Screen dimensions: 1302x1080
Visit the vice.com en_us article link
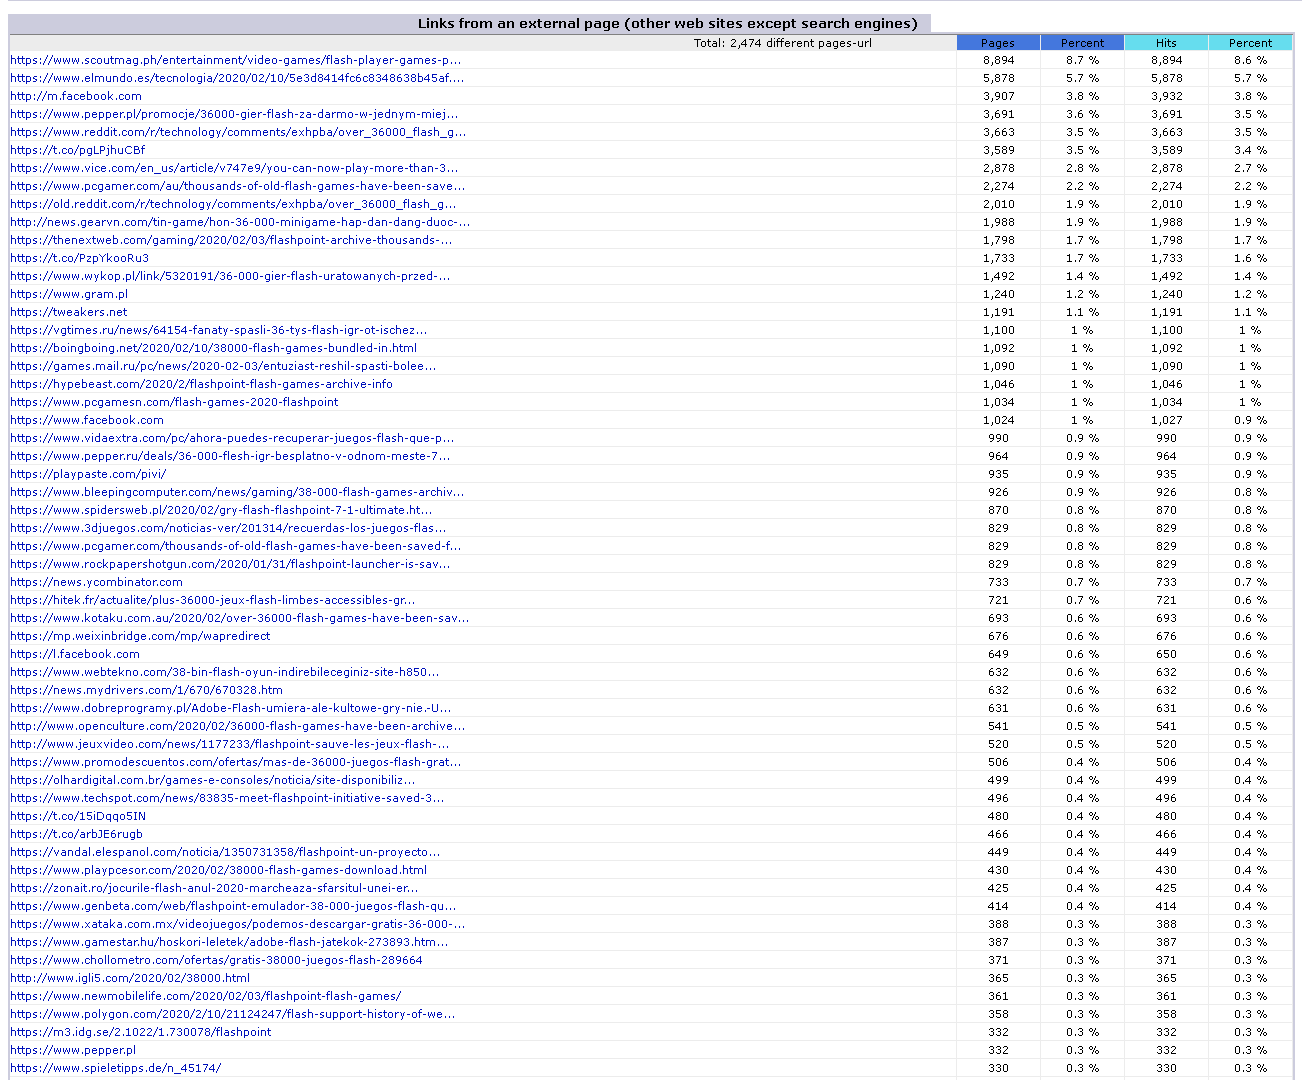click(x=234, y=168)
